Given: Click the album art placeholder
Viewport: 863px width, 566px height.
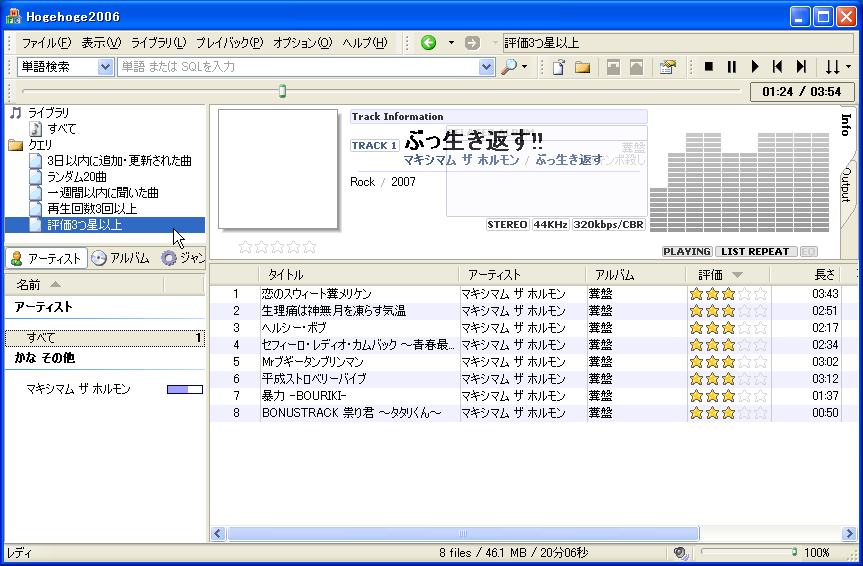Looking at the screenshot, I should [278, 169].
